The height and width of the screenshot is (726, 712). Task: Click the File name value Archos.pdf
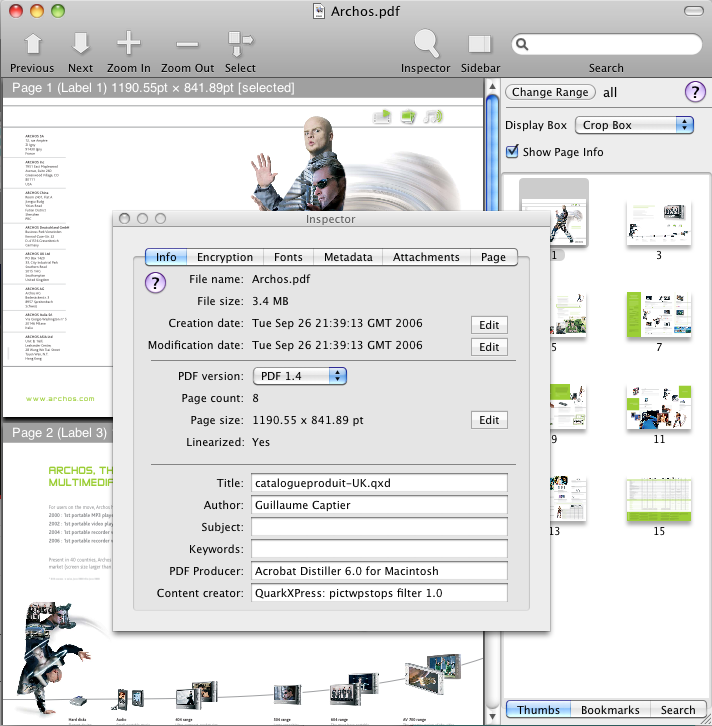coord(281,279)
